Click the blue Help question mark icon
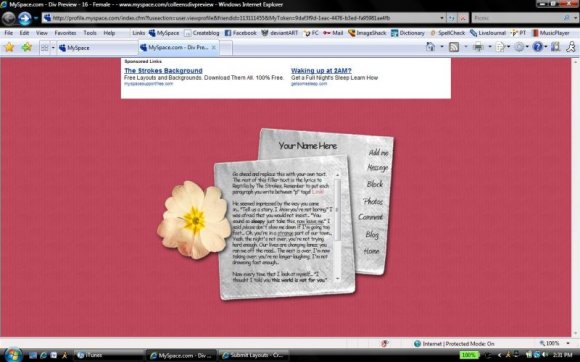580x362 pixels. pyautogui.click(x=537, y=47)
